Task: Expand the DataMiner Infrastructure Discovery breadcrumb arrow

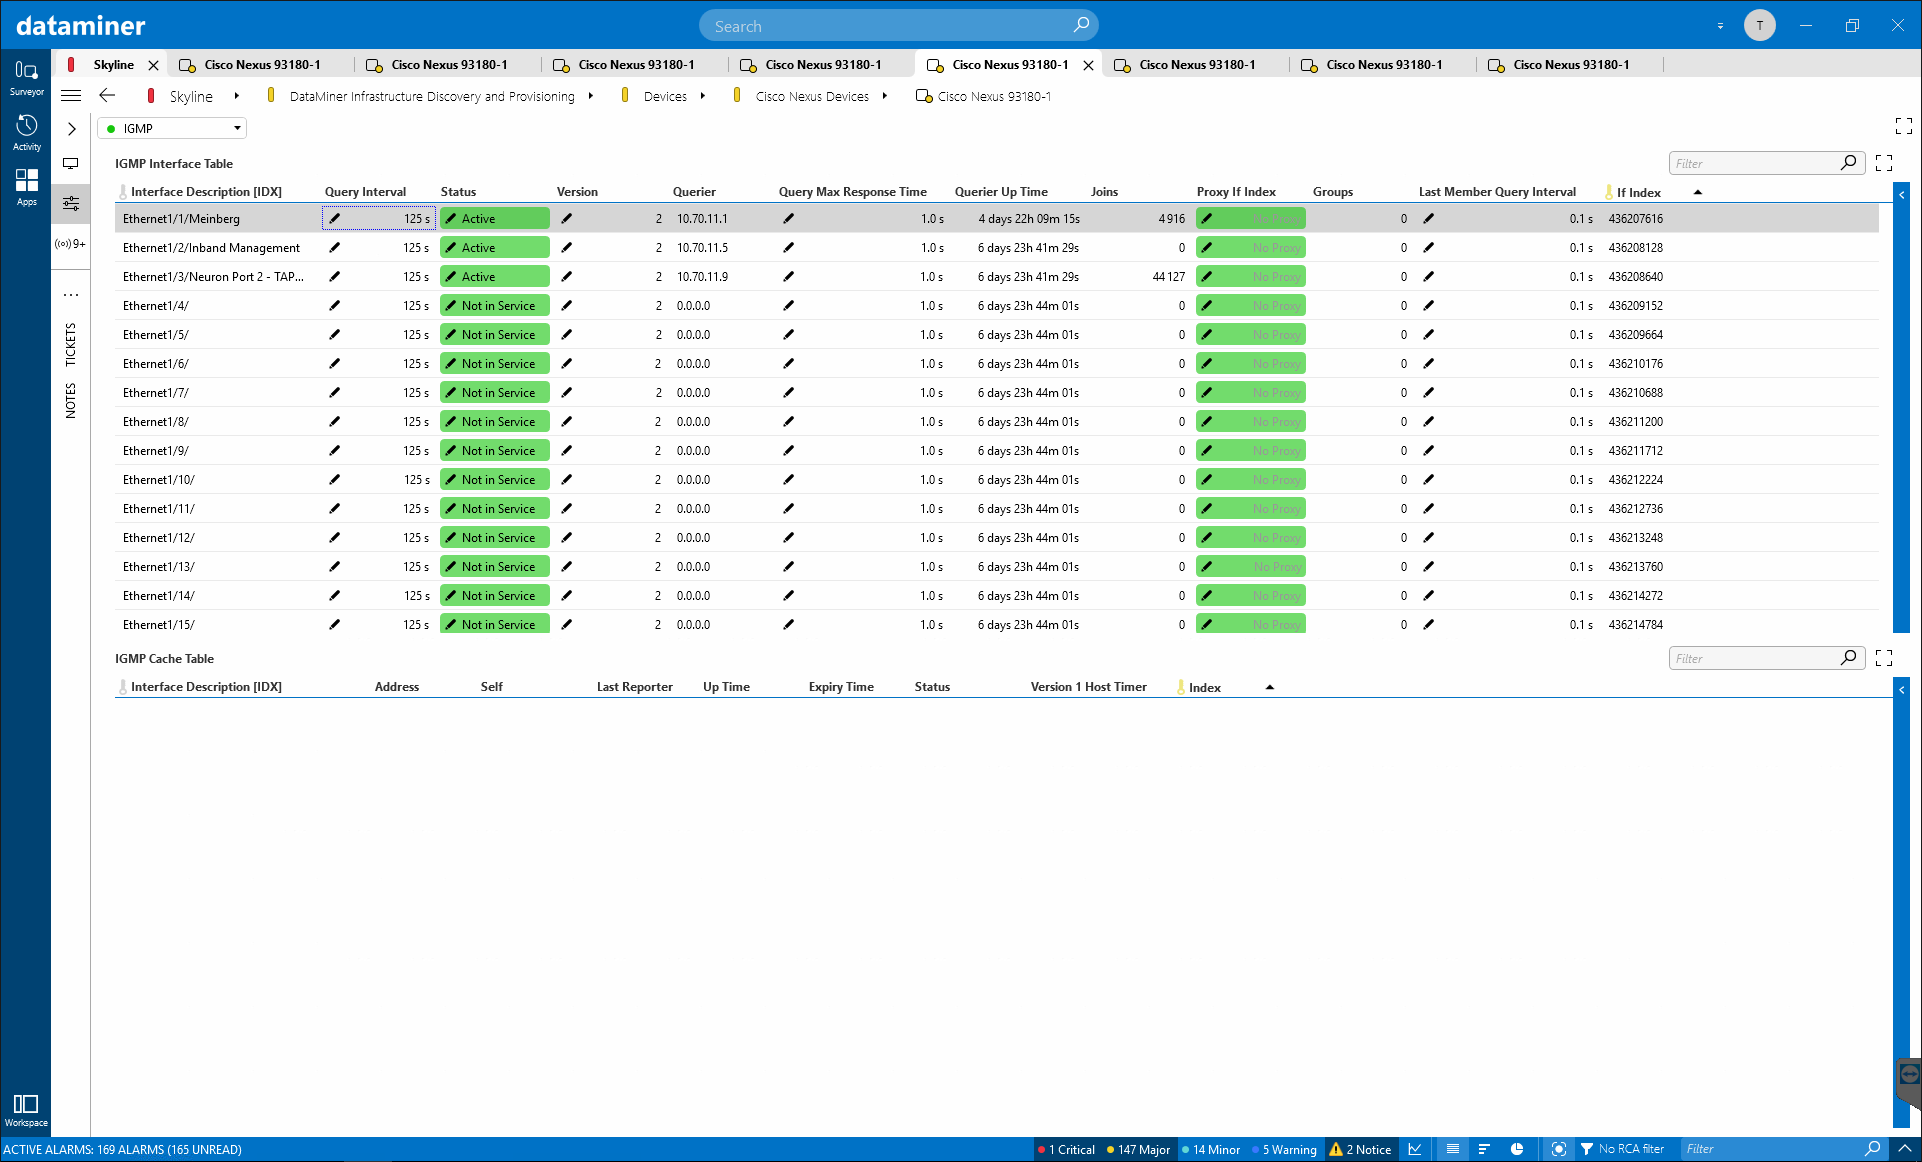Action: pos(591,96)
